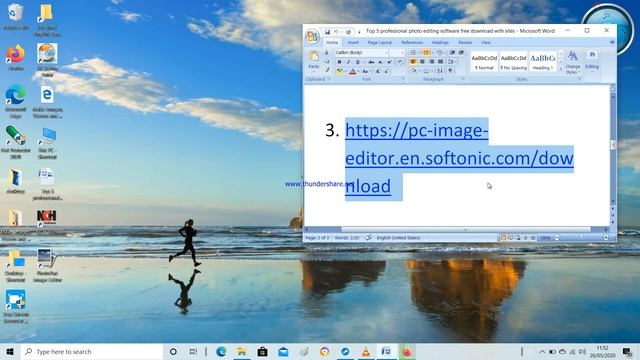Switch to the Review ribbon tab

[x=465, y=42]
